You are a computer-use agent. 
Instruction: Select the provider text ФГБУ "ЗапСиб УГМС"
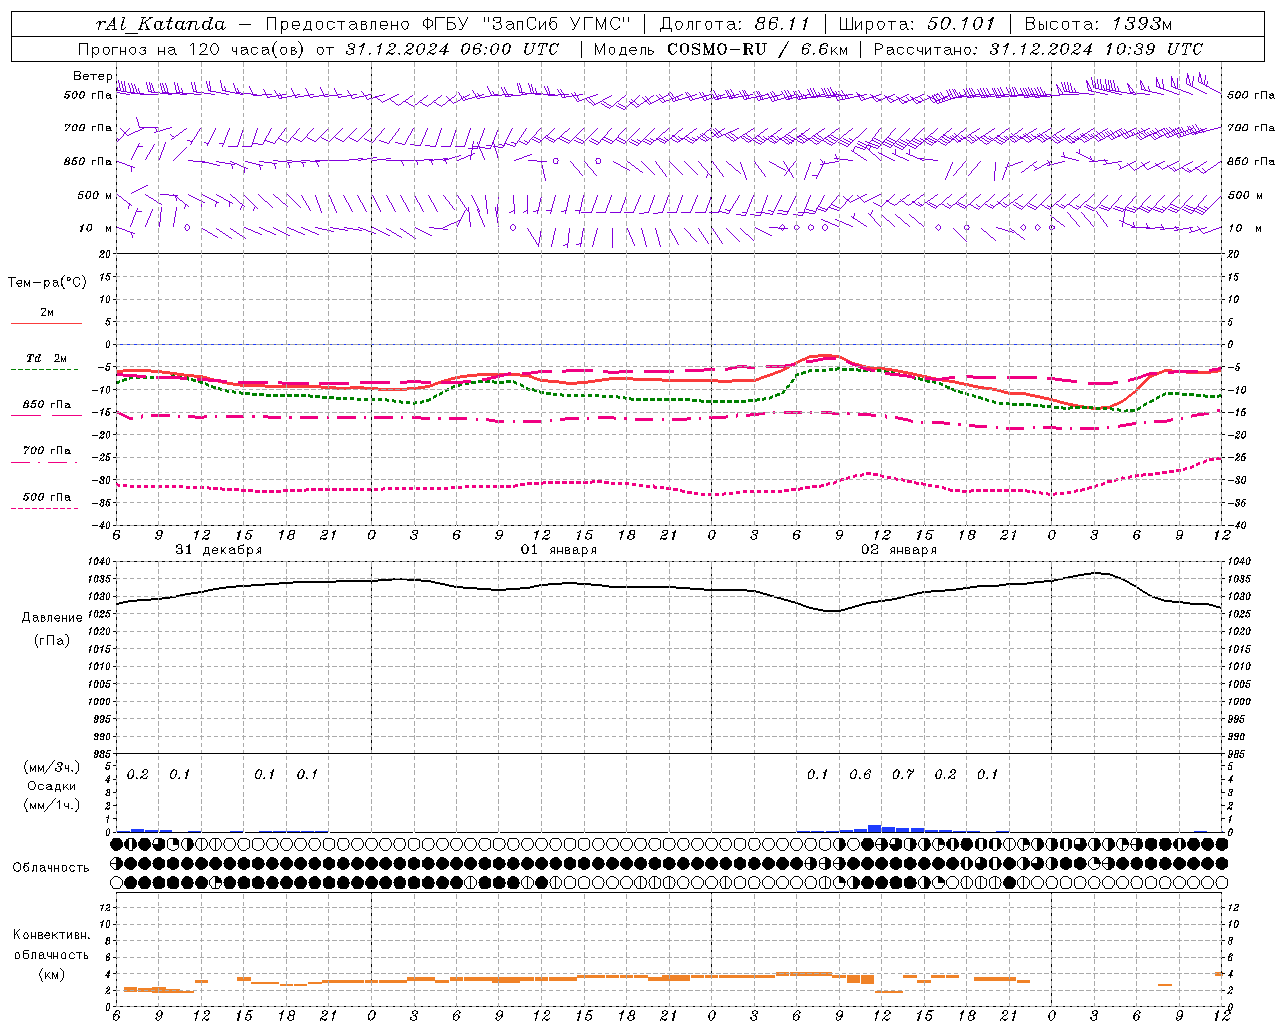pyautogui.click(x=527, y=24)
